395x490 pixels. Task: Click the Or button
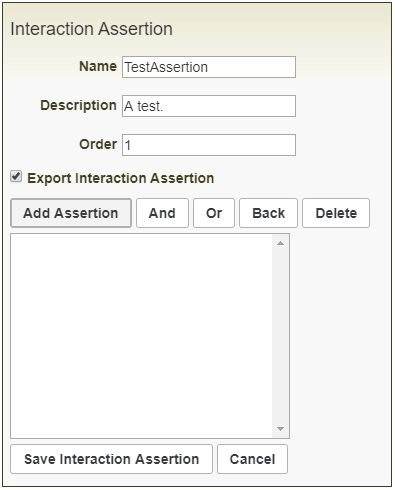[x=214, y=213]
